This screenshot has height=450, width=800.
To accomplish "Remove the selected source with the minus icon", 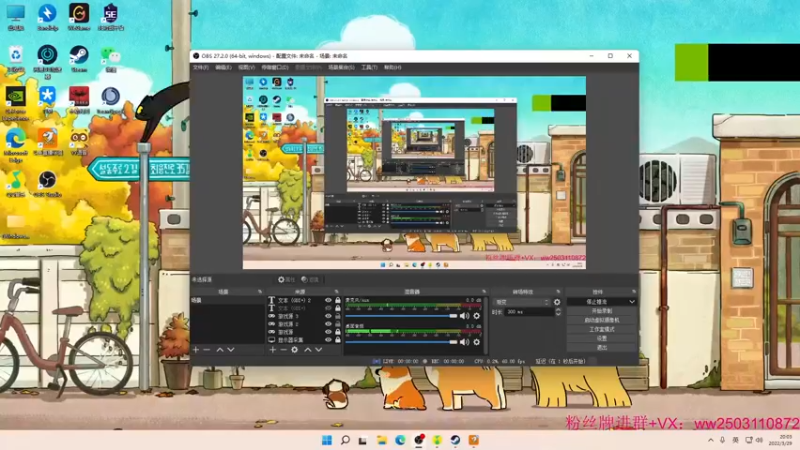I will [283, 350].
